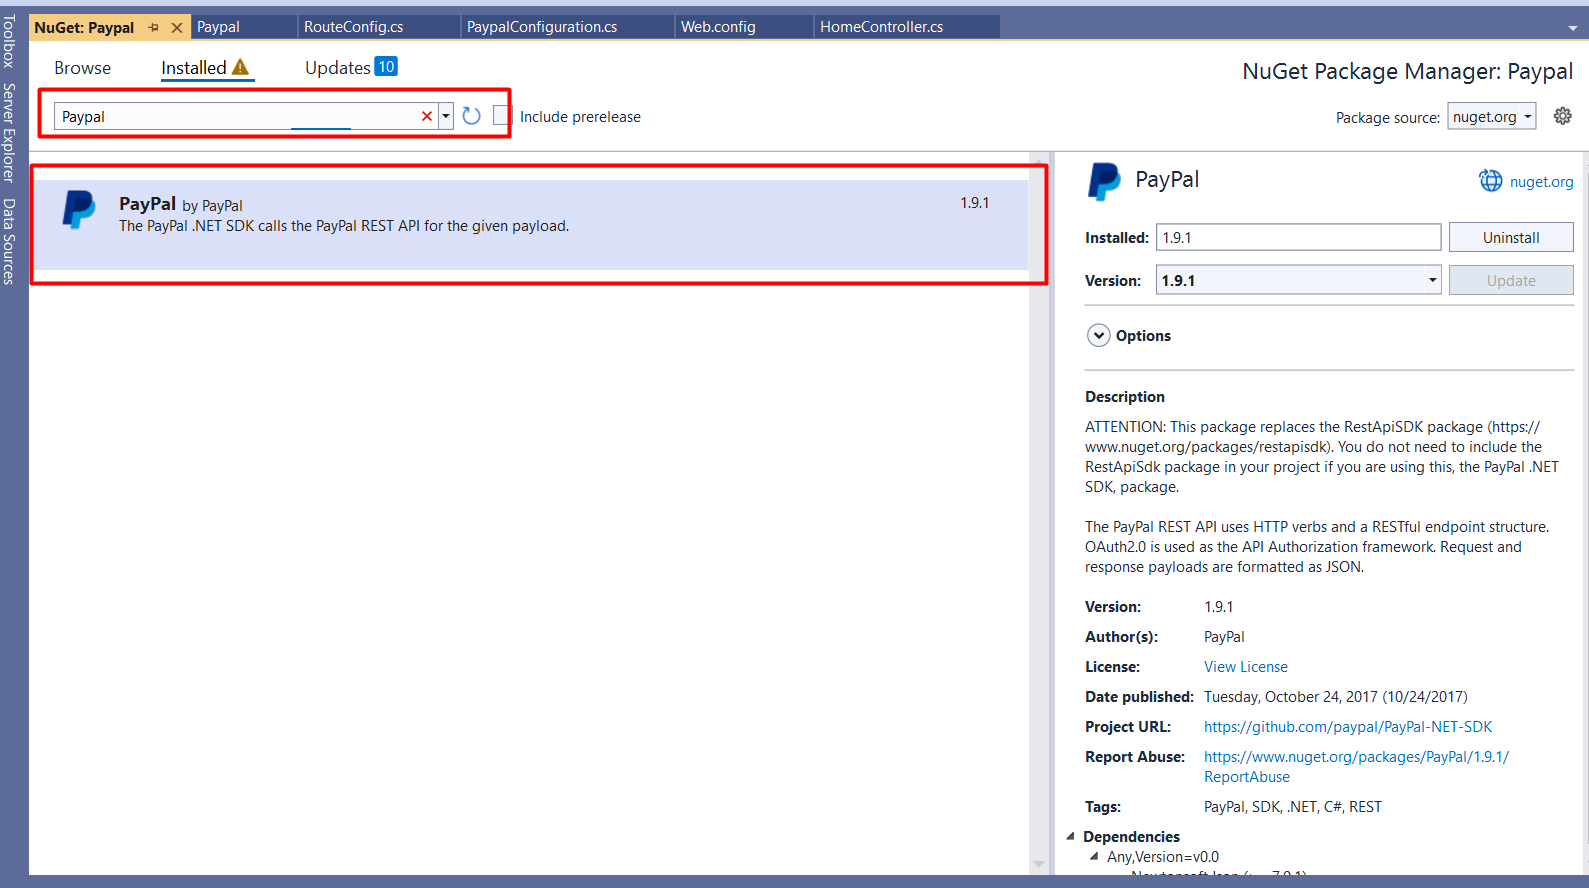Screen dimensions: 1589x888
Task: Clear the Paypal search text
Action: [x=427, y=116]
